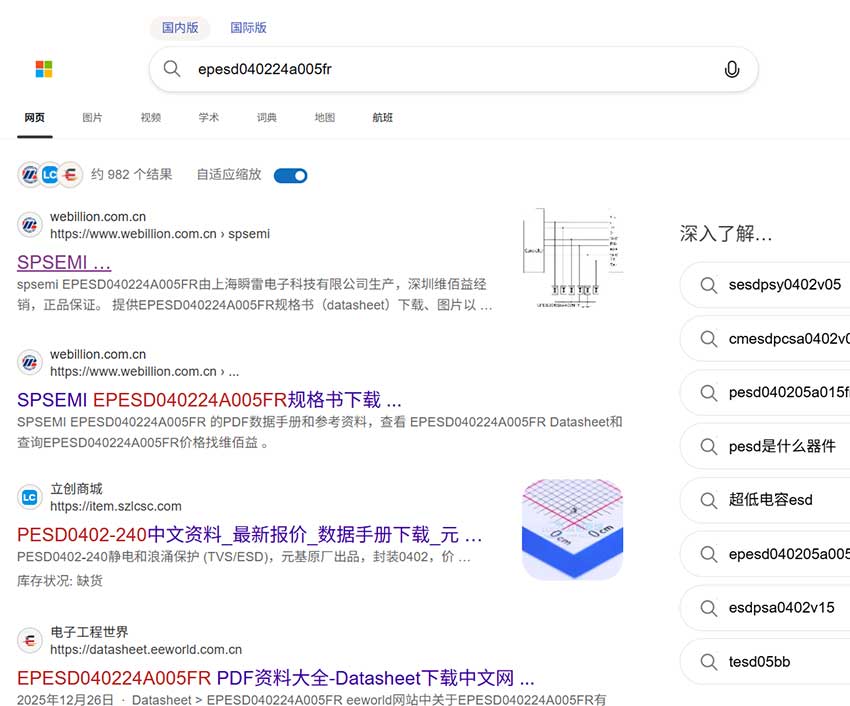Image resolution: width=850 pixels, height=706 pixels.
Task: Click 库存状况: 缺货 text
Action: 60,581
